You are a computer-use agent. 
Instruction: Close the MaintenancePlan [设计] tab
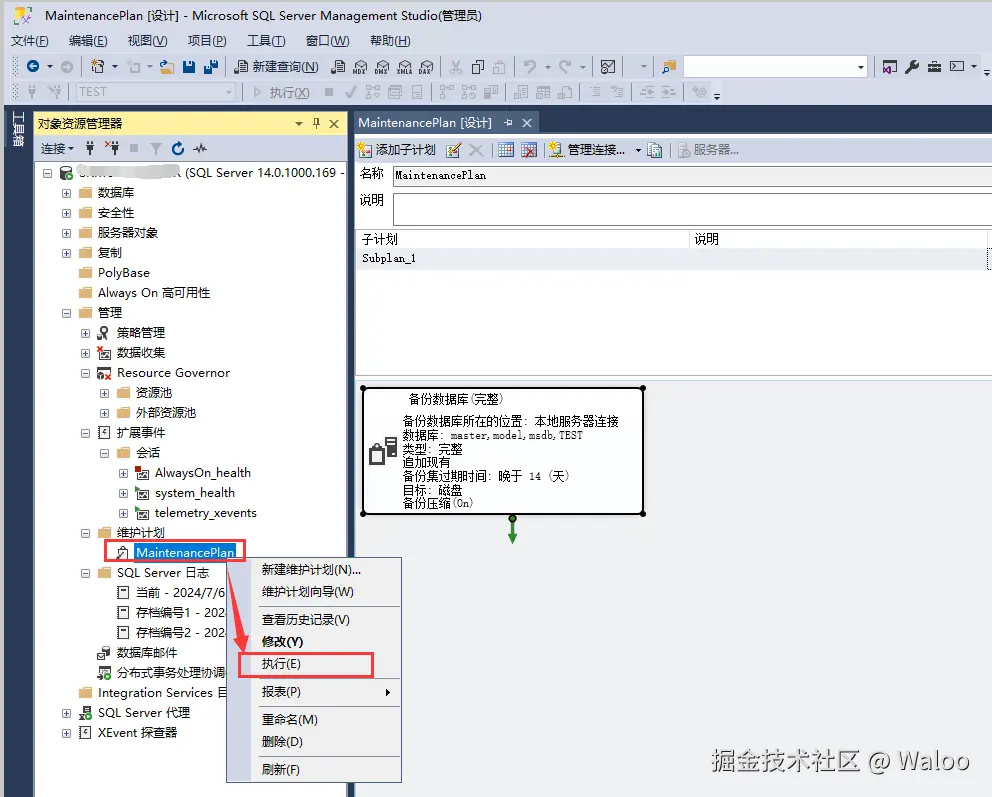[x=526, y=123]
